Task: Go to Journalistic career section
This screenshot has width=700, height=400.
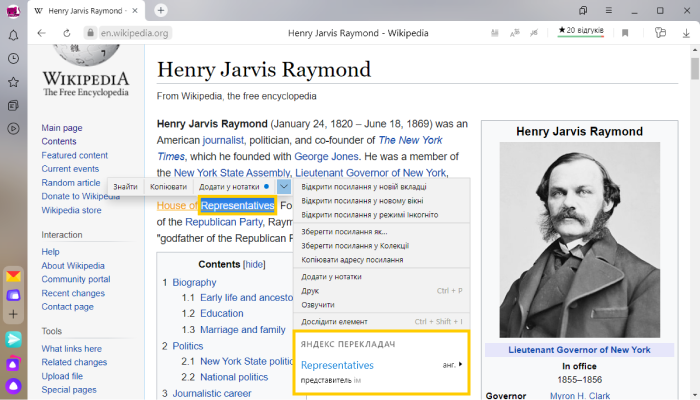Action: [212, 393]
